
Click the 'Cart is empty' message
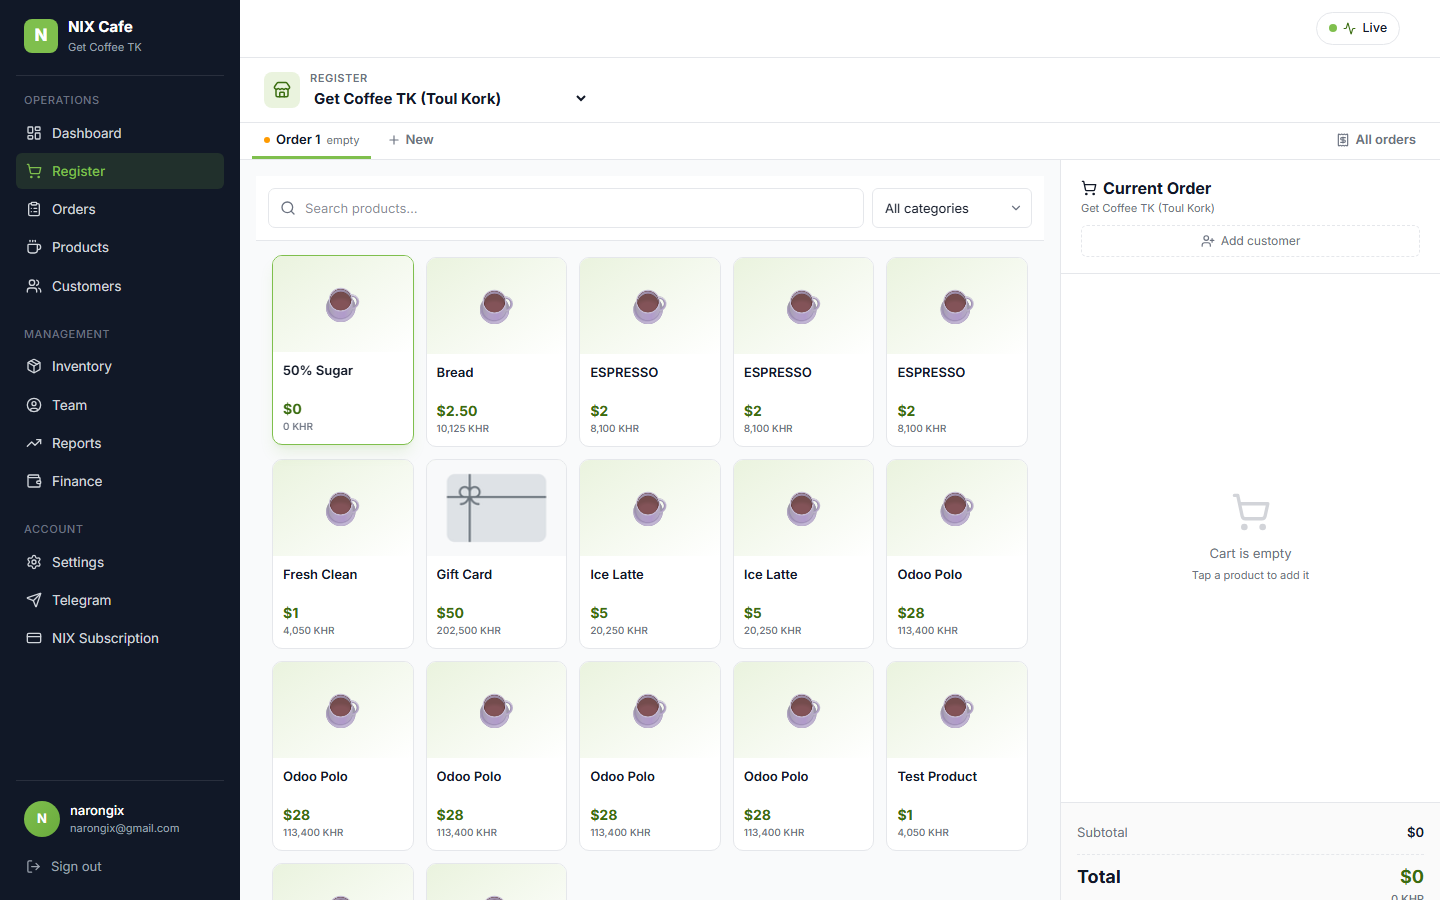click(x=1250, y=553)
